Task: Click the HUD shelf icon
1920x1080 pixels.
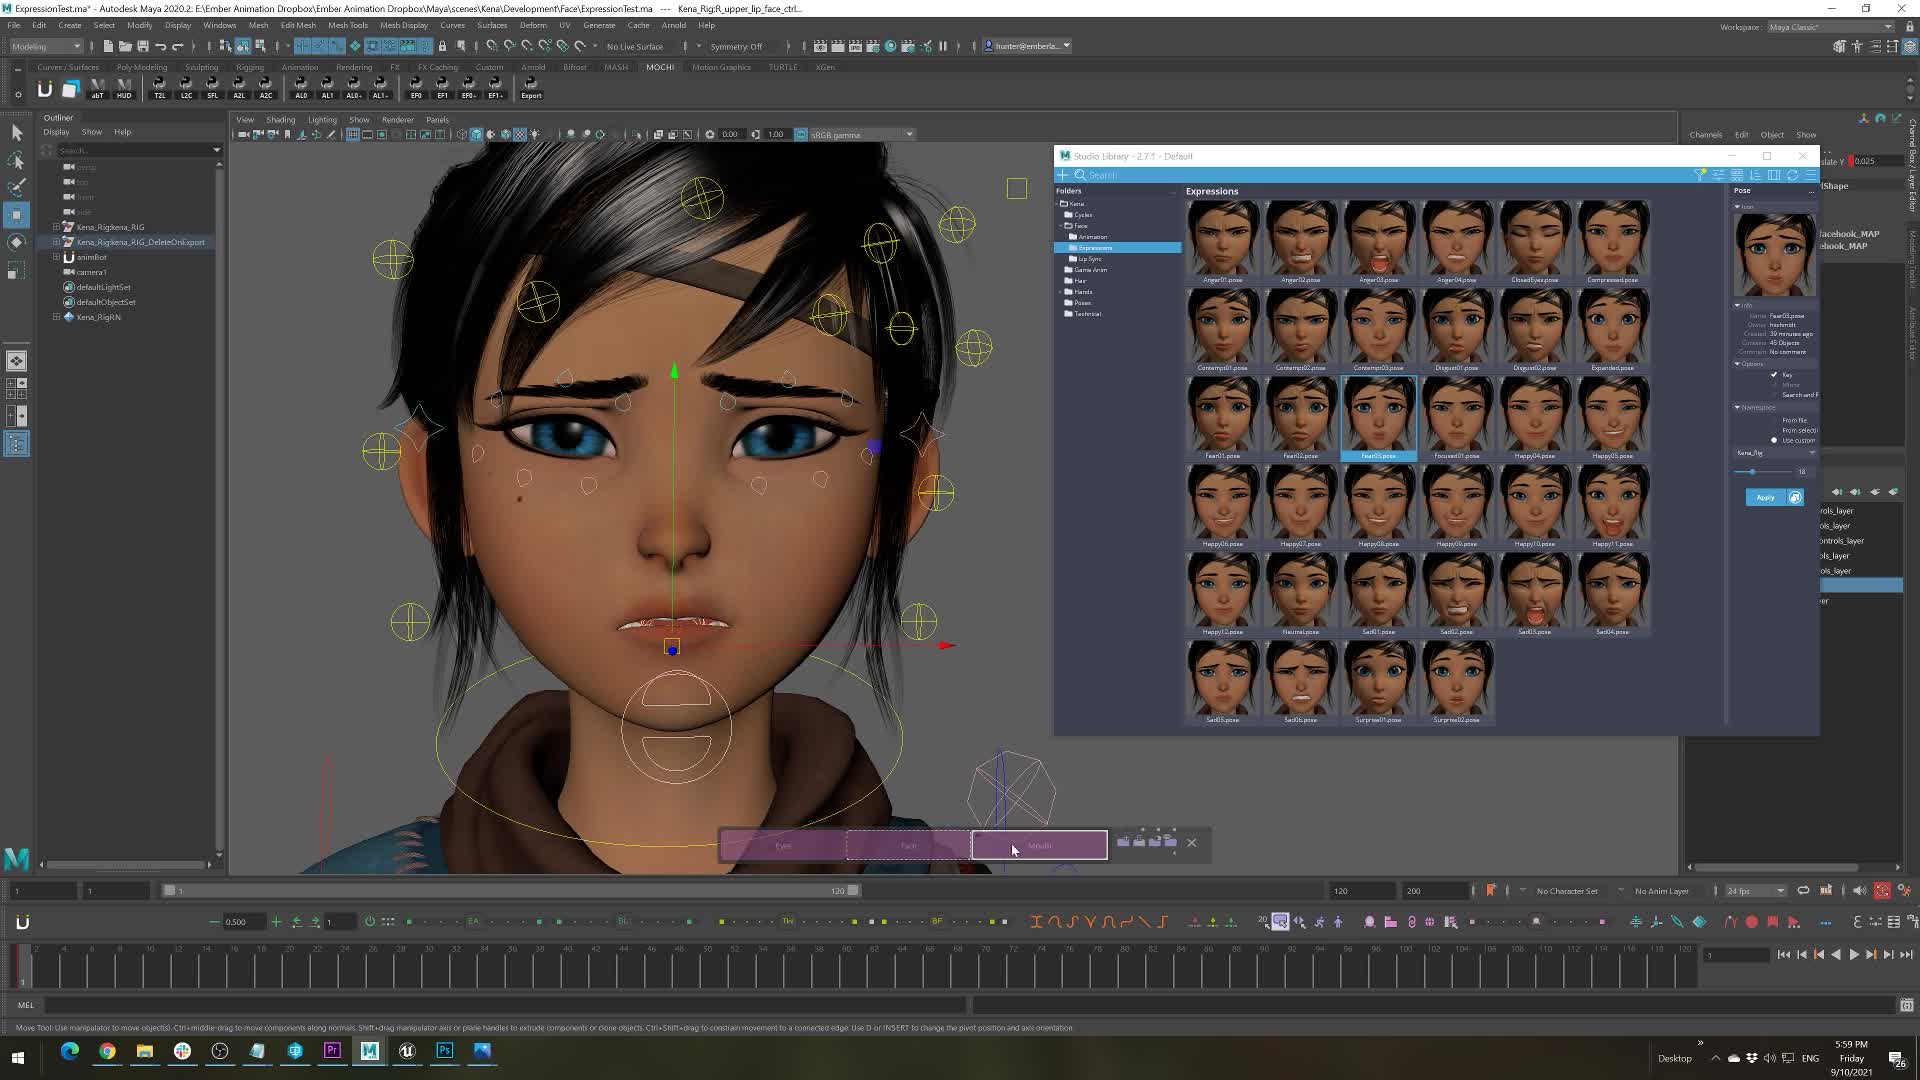Action: (124, 88)
